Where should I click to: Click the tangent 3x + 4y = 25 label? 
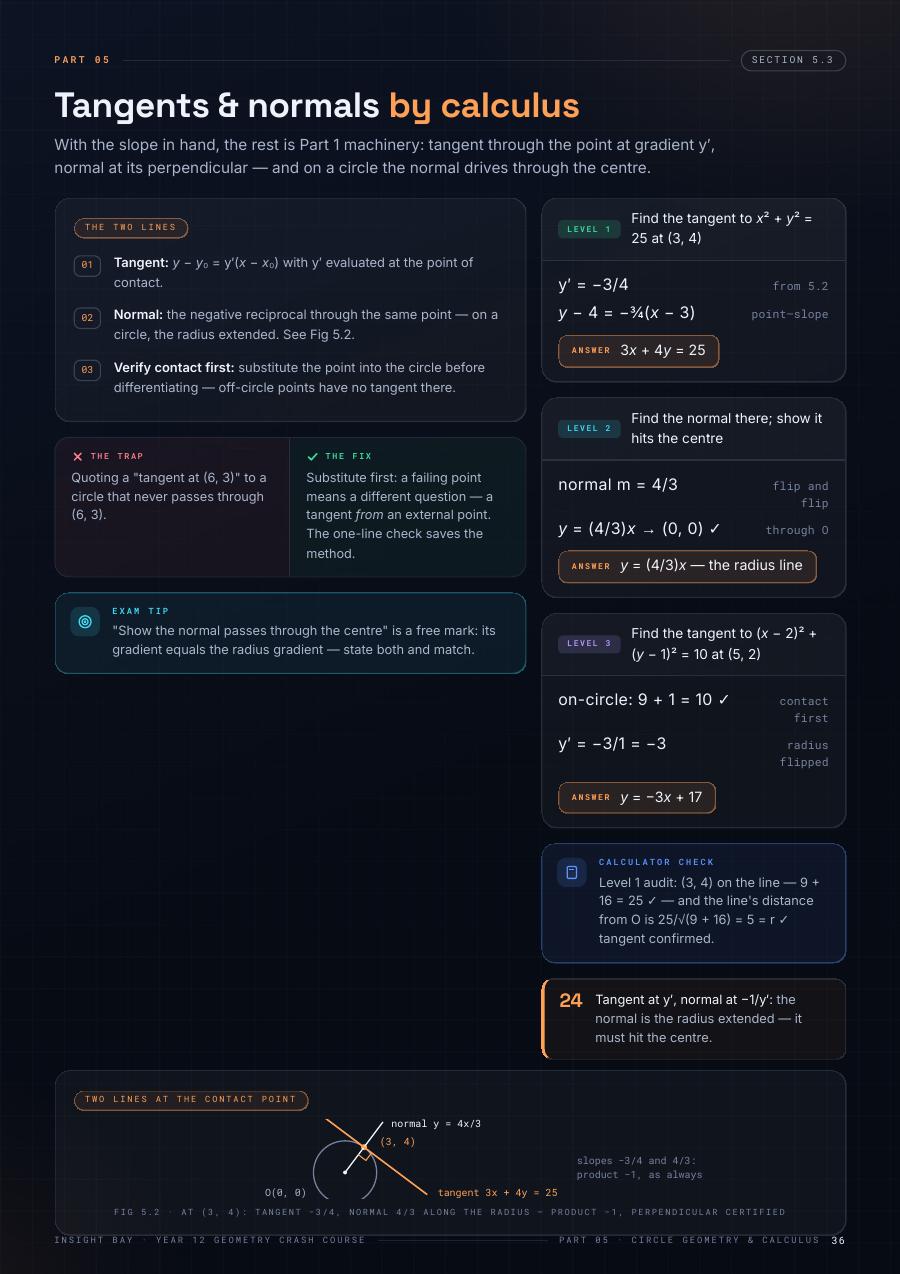(x=498, y=1192)
